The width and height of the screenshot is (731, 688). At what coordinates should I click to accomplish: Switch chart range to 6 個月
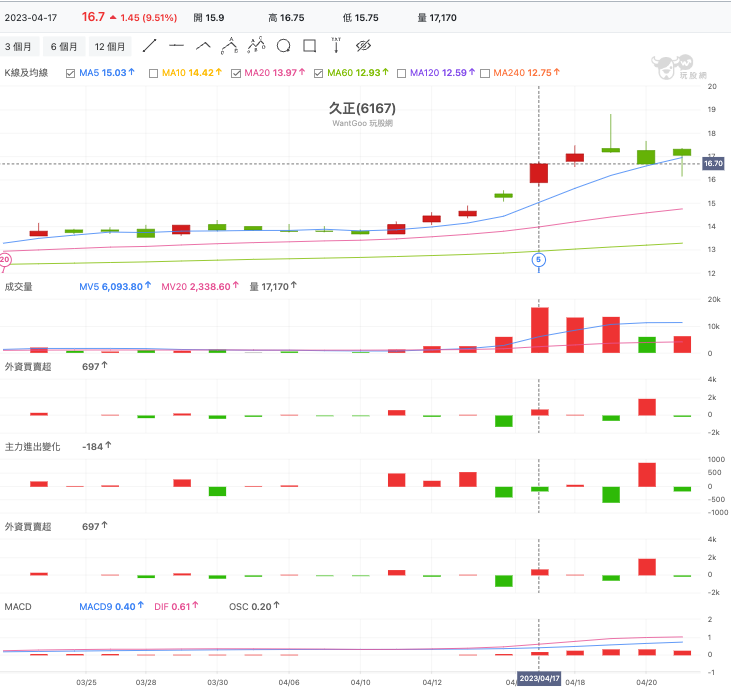tap(64, 47)
